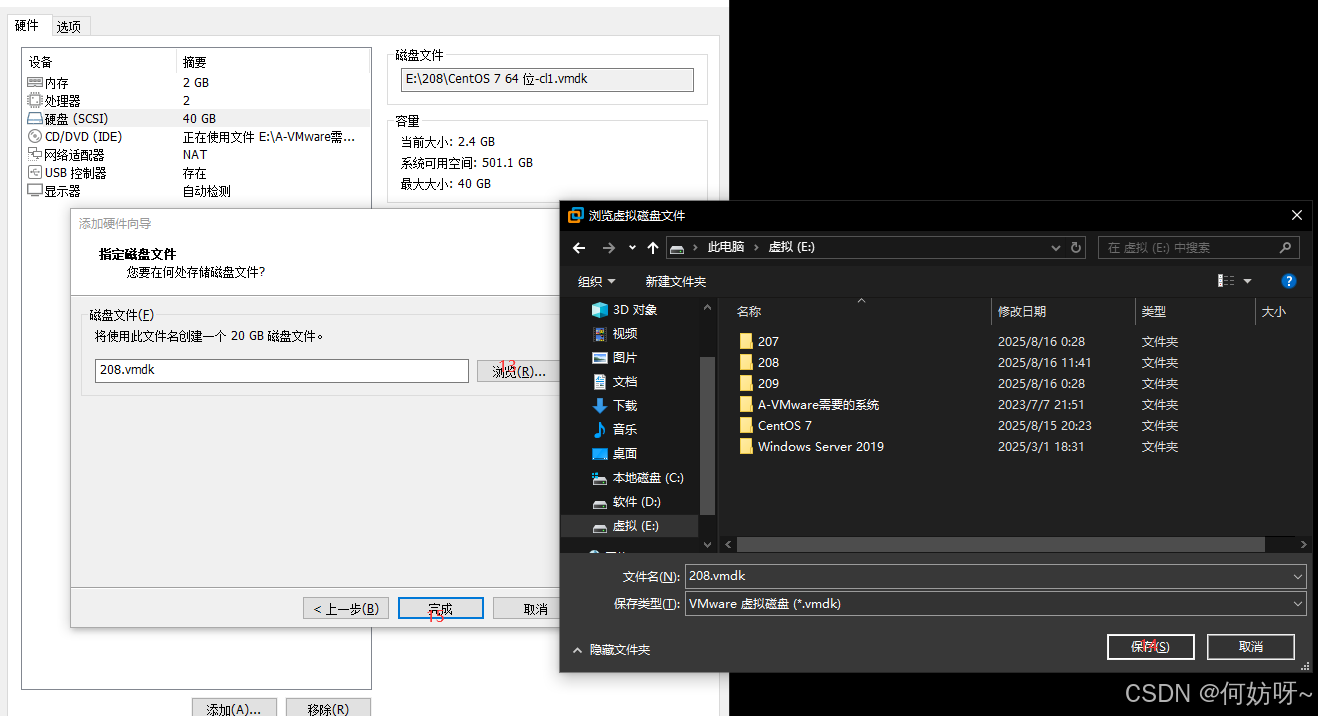Click the disk file path field in settings
The image size is (1318, 716).
click(546, 79)
